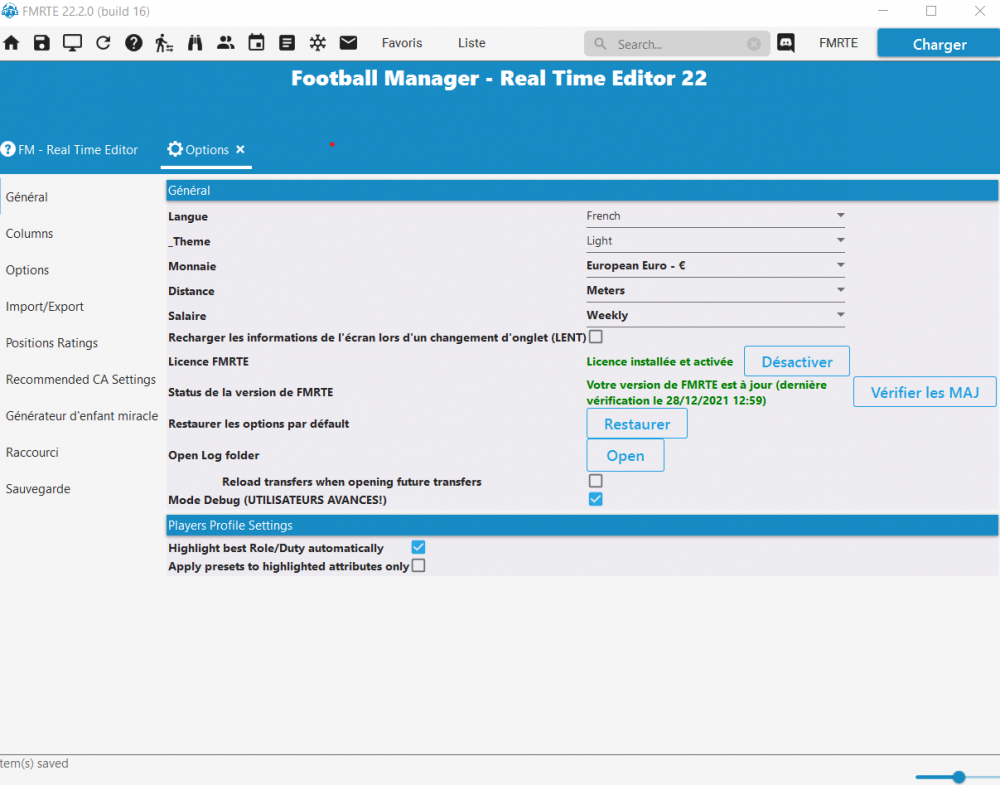1000x785 pixels.
Task: Open Positions Ratings section
Action: (52, 342)
